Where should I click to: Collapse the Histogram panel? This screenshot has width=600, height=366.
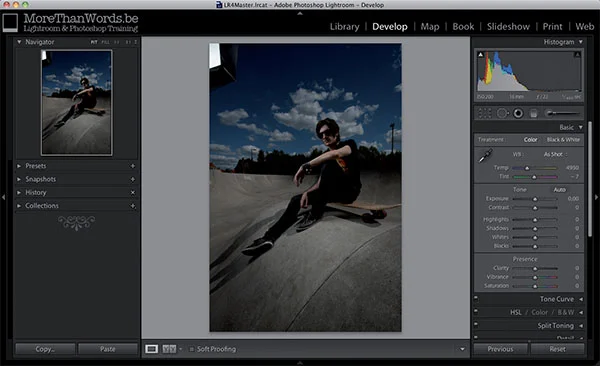(x=581, y=42)
